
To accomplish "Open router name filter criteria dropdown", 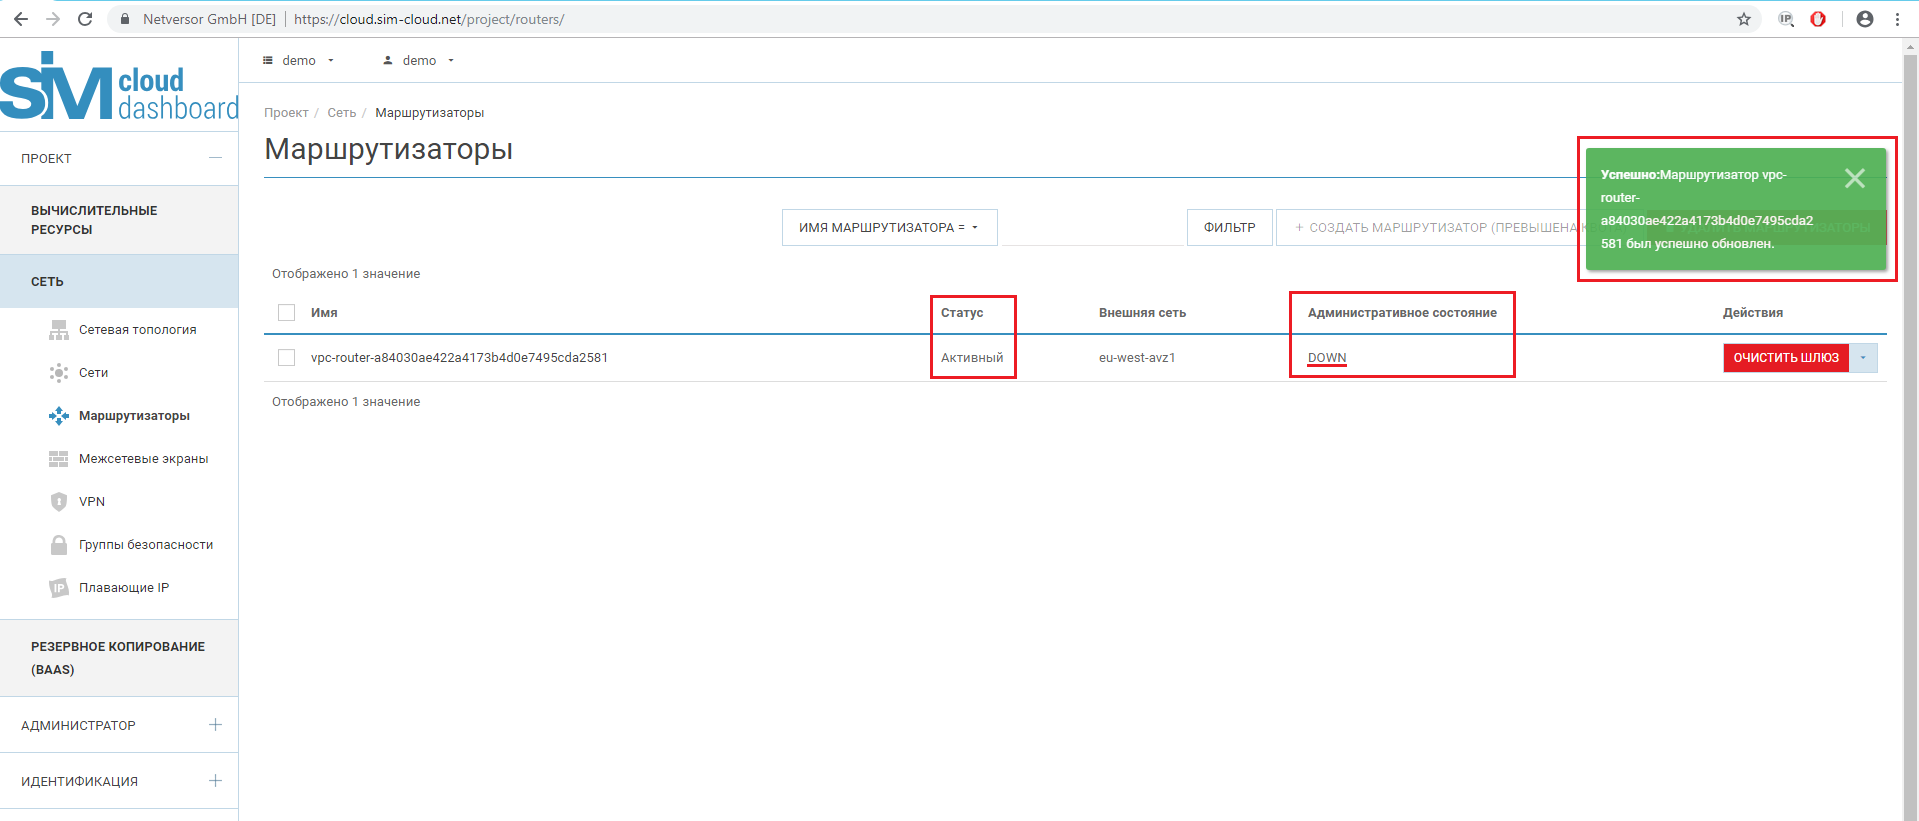I will click(x=888, y=228).
